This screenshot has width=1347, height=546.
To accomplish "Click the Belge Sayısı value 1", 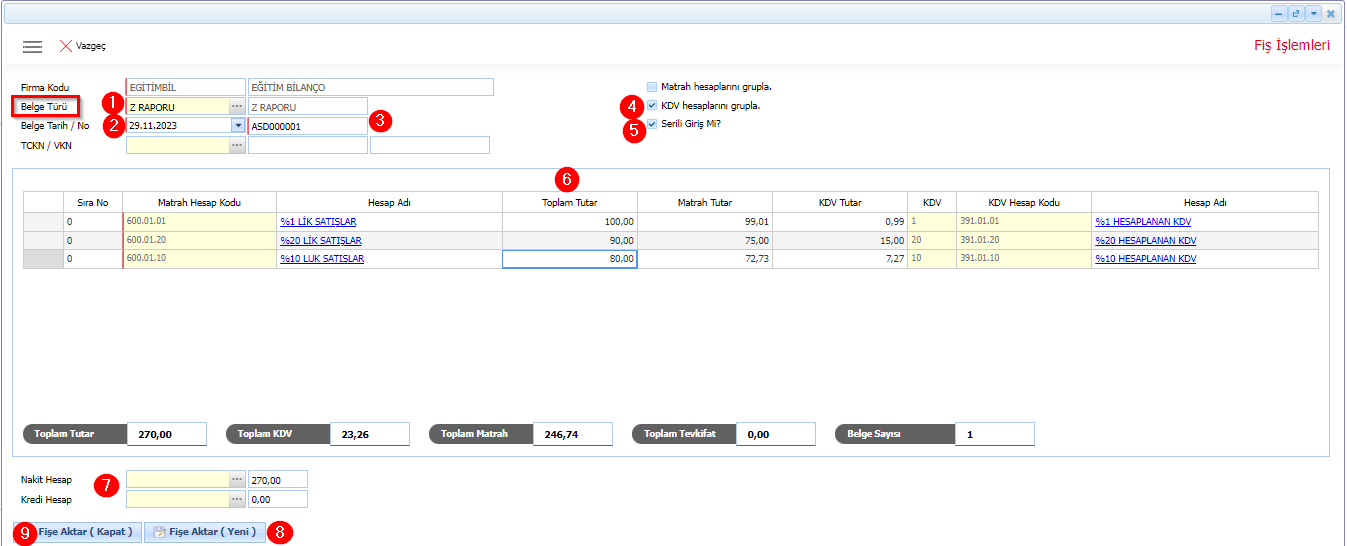I will coord(995,434).
